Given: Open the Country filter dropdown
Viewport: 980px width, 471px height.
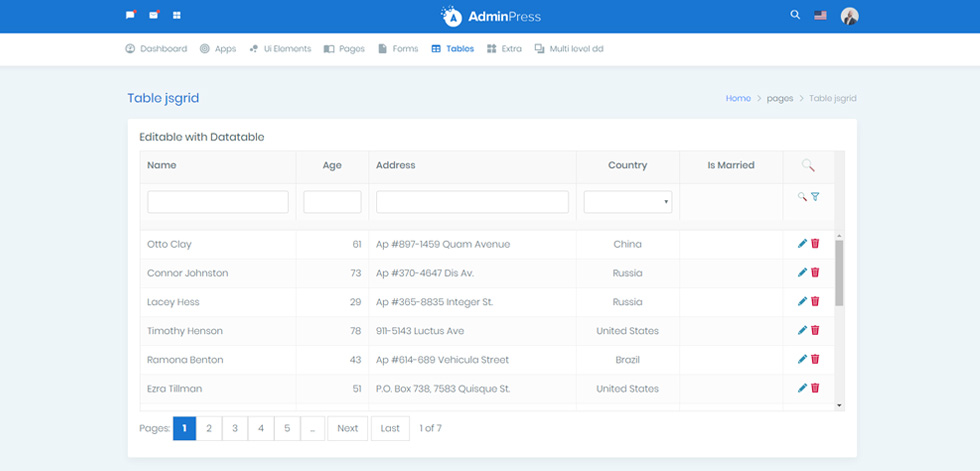Looking at the screenshot, I should click(x=628, y=202).
